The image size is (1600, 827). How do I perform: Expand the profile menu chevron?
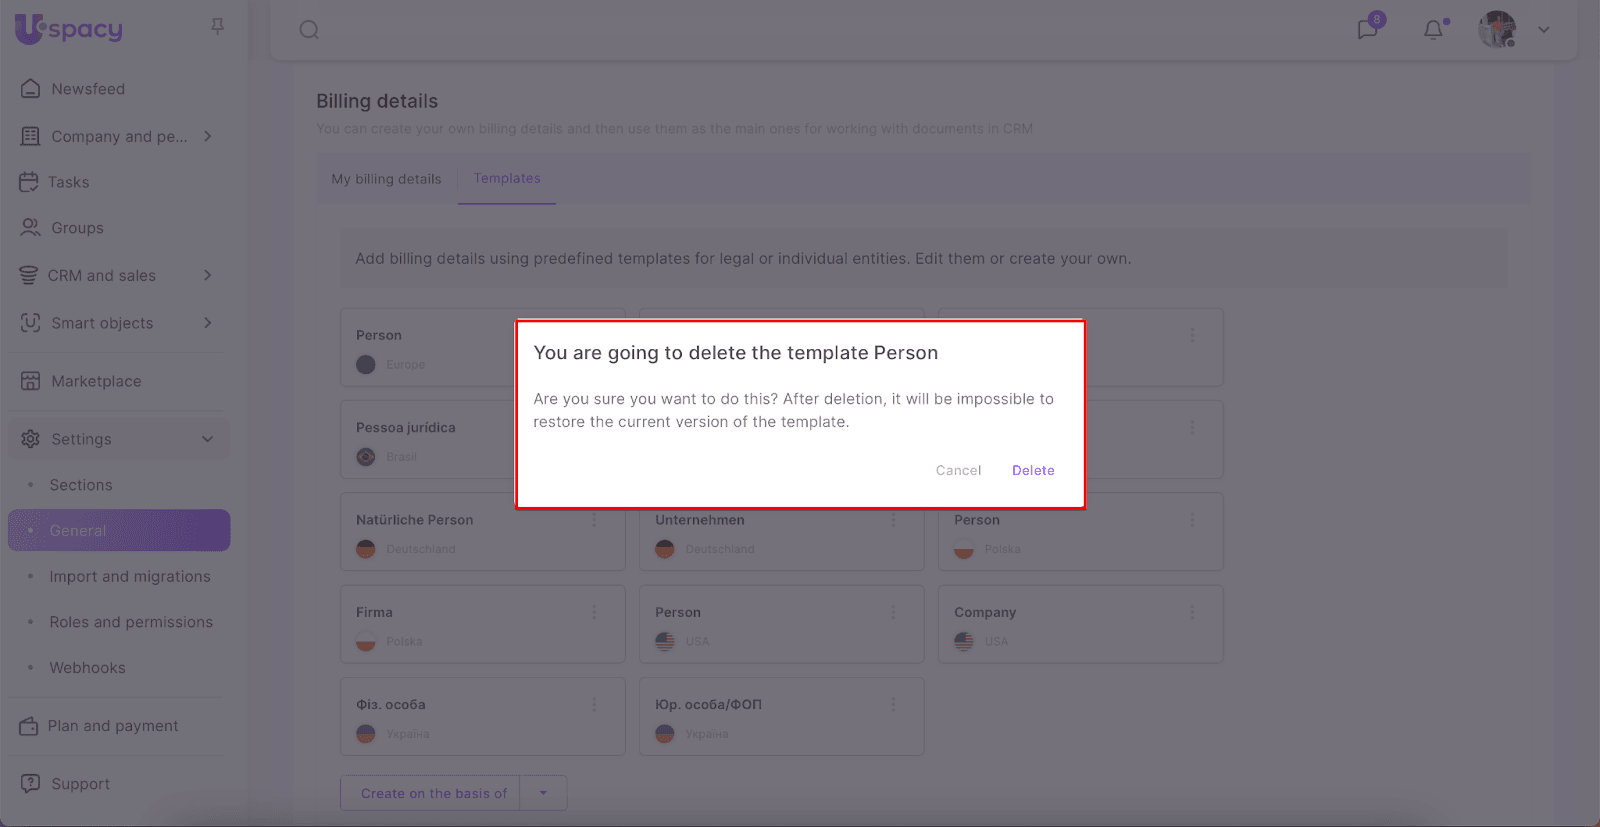pyautogui.click(x=1544, y=30)
